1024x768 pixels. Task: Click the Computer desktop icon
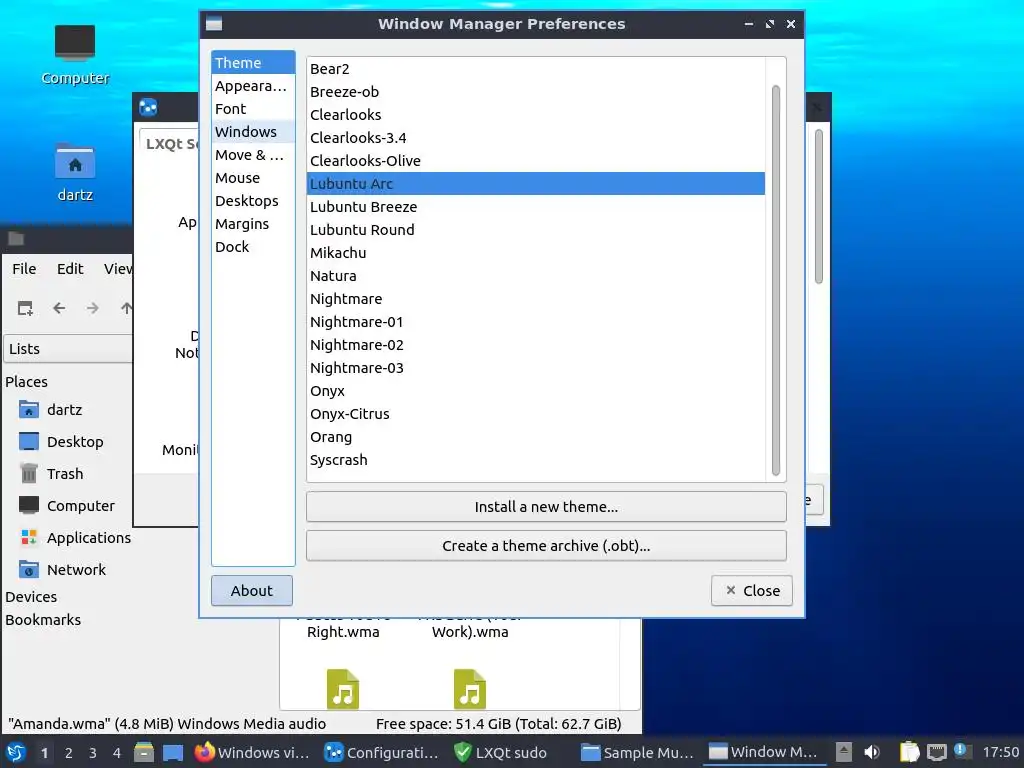click(75, 55)
